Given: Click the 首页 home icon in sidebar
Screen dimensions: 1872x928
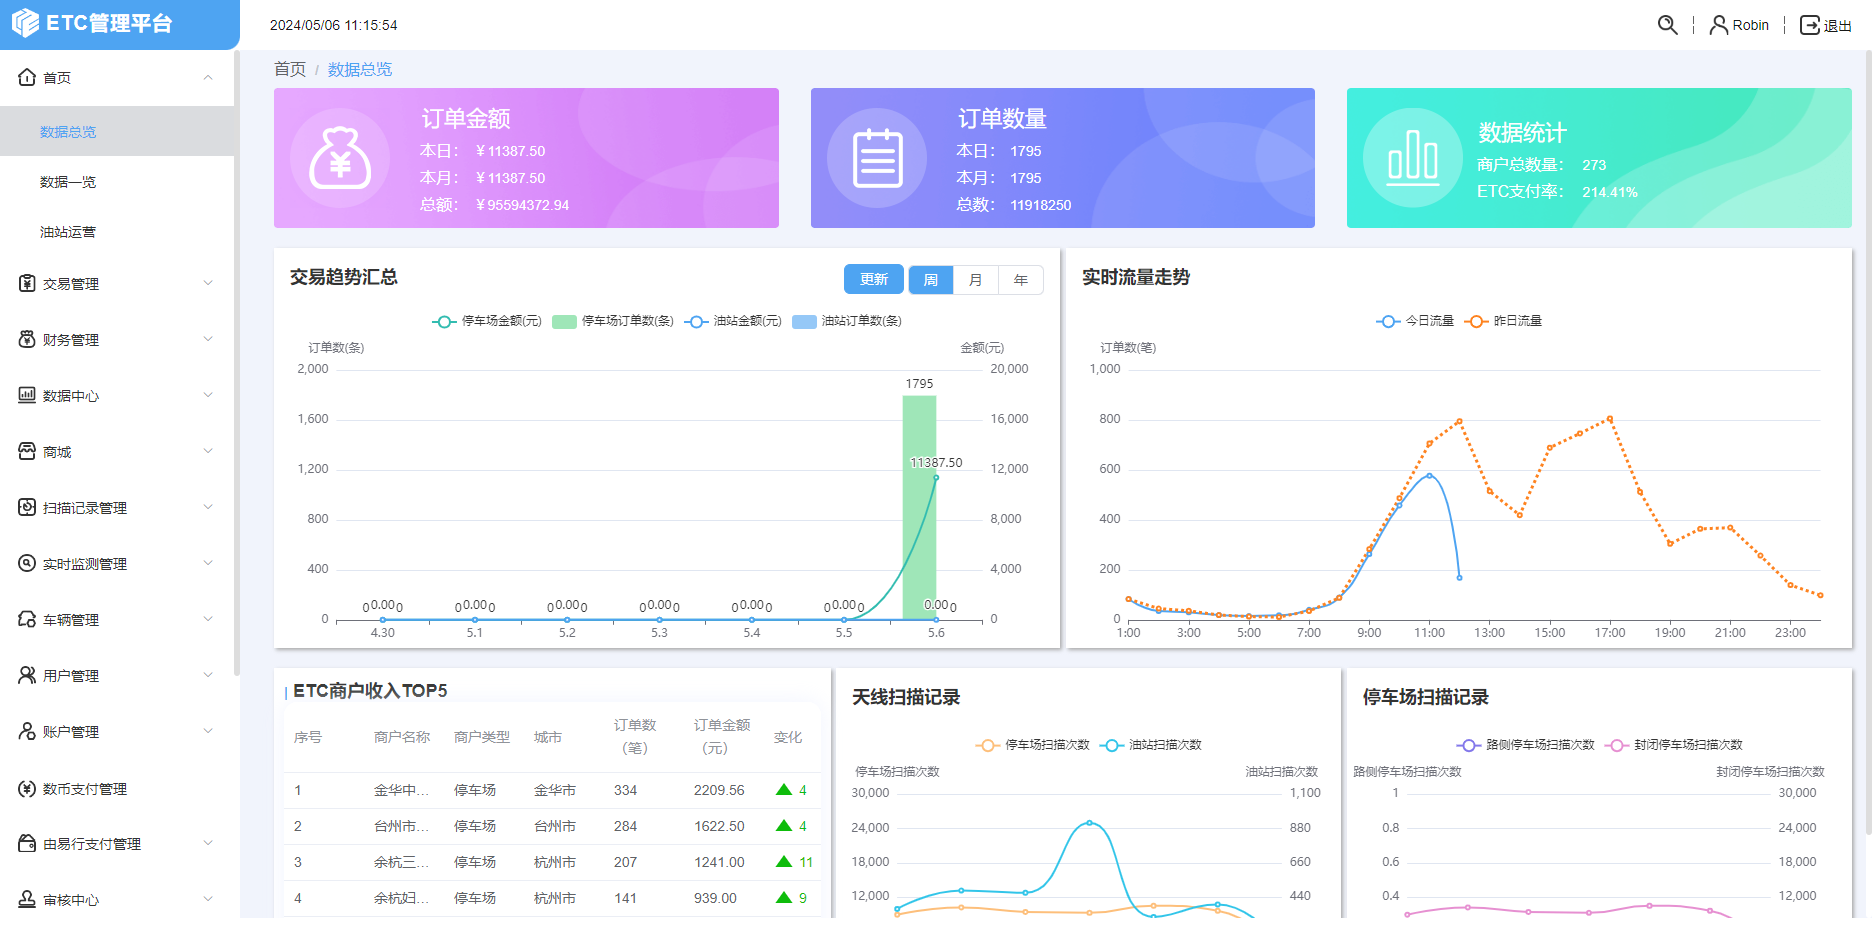Looking at the screenshot, I should point(27,77).
